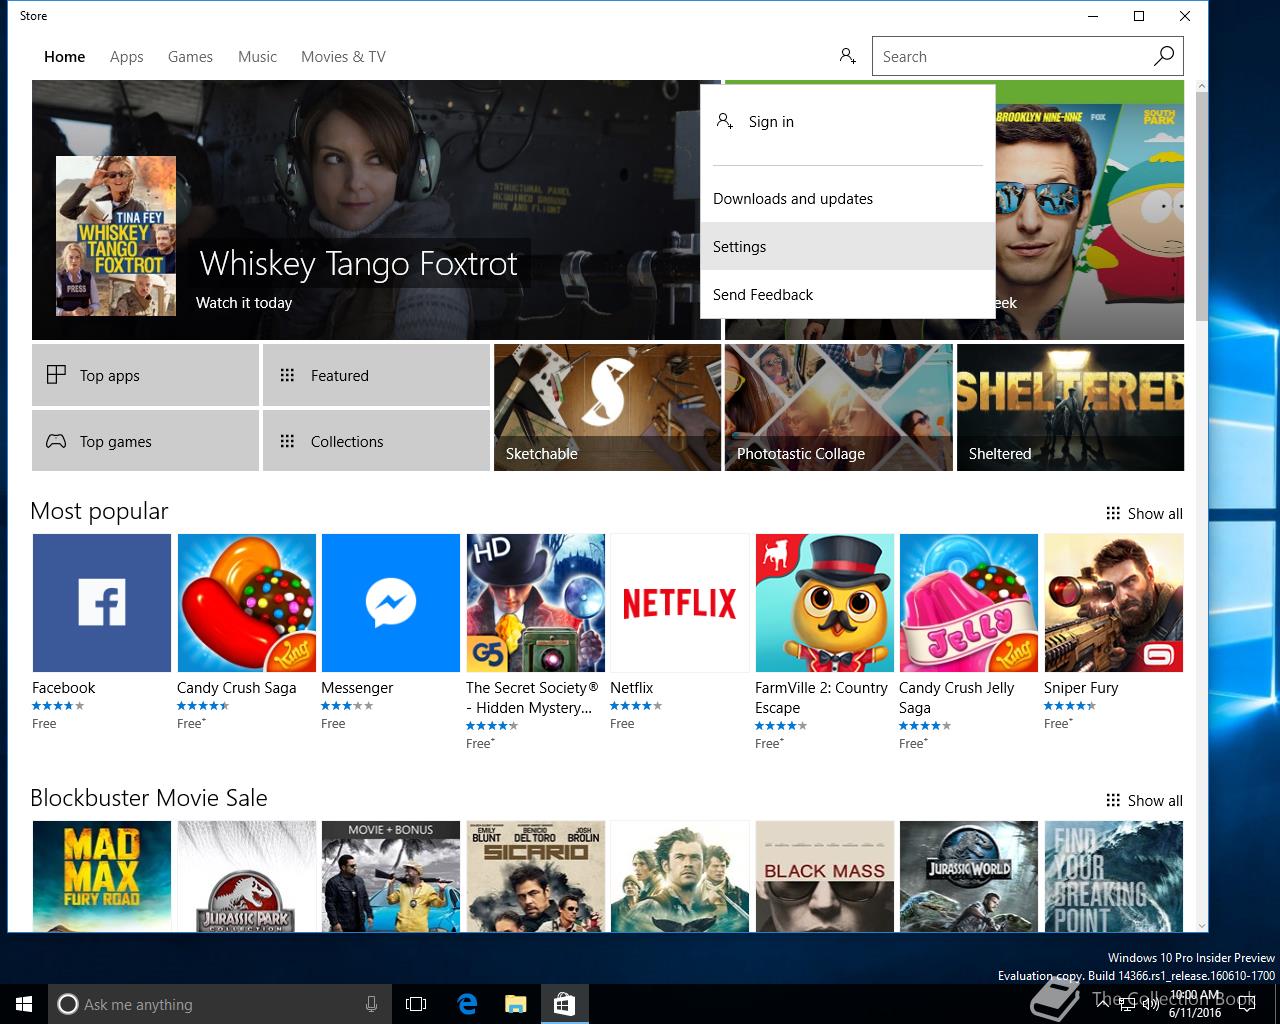Click the Collections button
Image resolution: width=1280 pixels, height=1024 pixels.
pos(376,441)
